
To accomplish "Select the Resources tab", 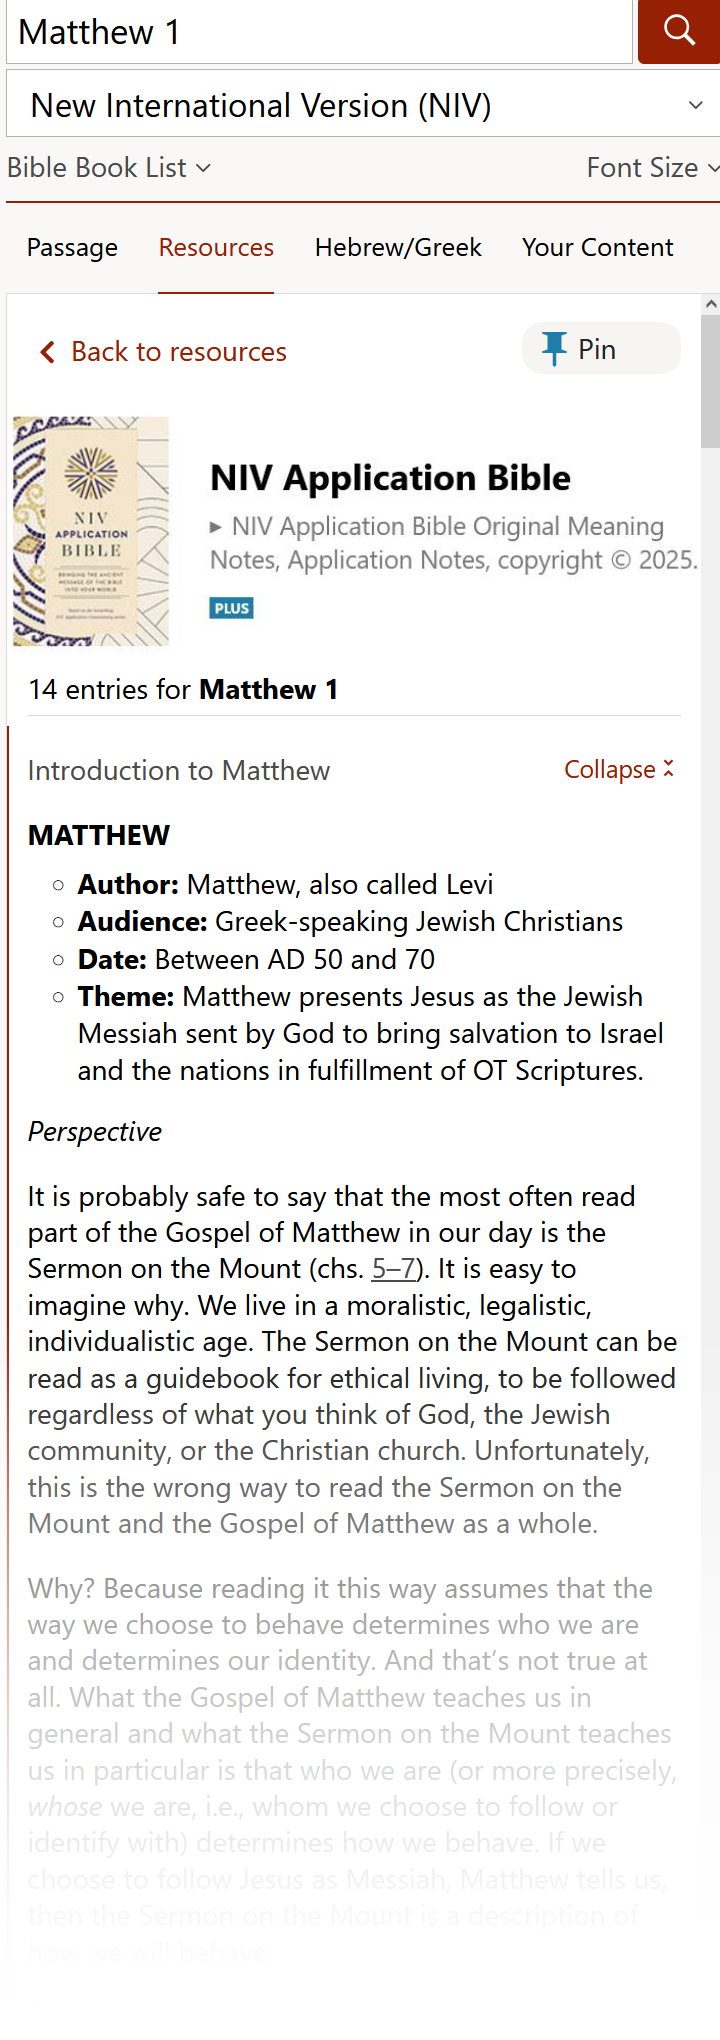I will 215,247.
